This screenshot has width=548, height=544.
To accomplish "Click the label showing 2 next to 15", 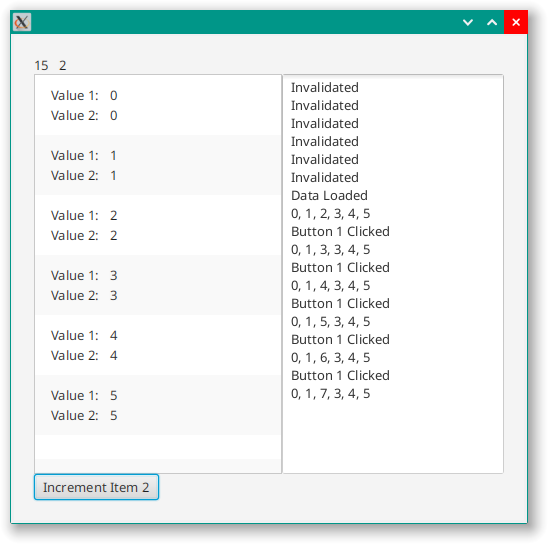I will coord(63,65).
